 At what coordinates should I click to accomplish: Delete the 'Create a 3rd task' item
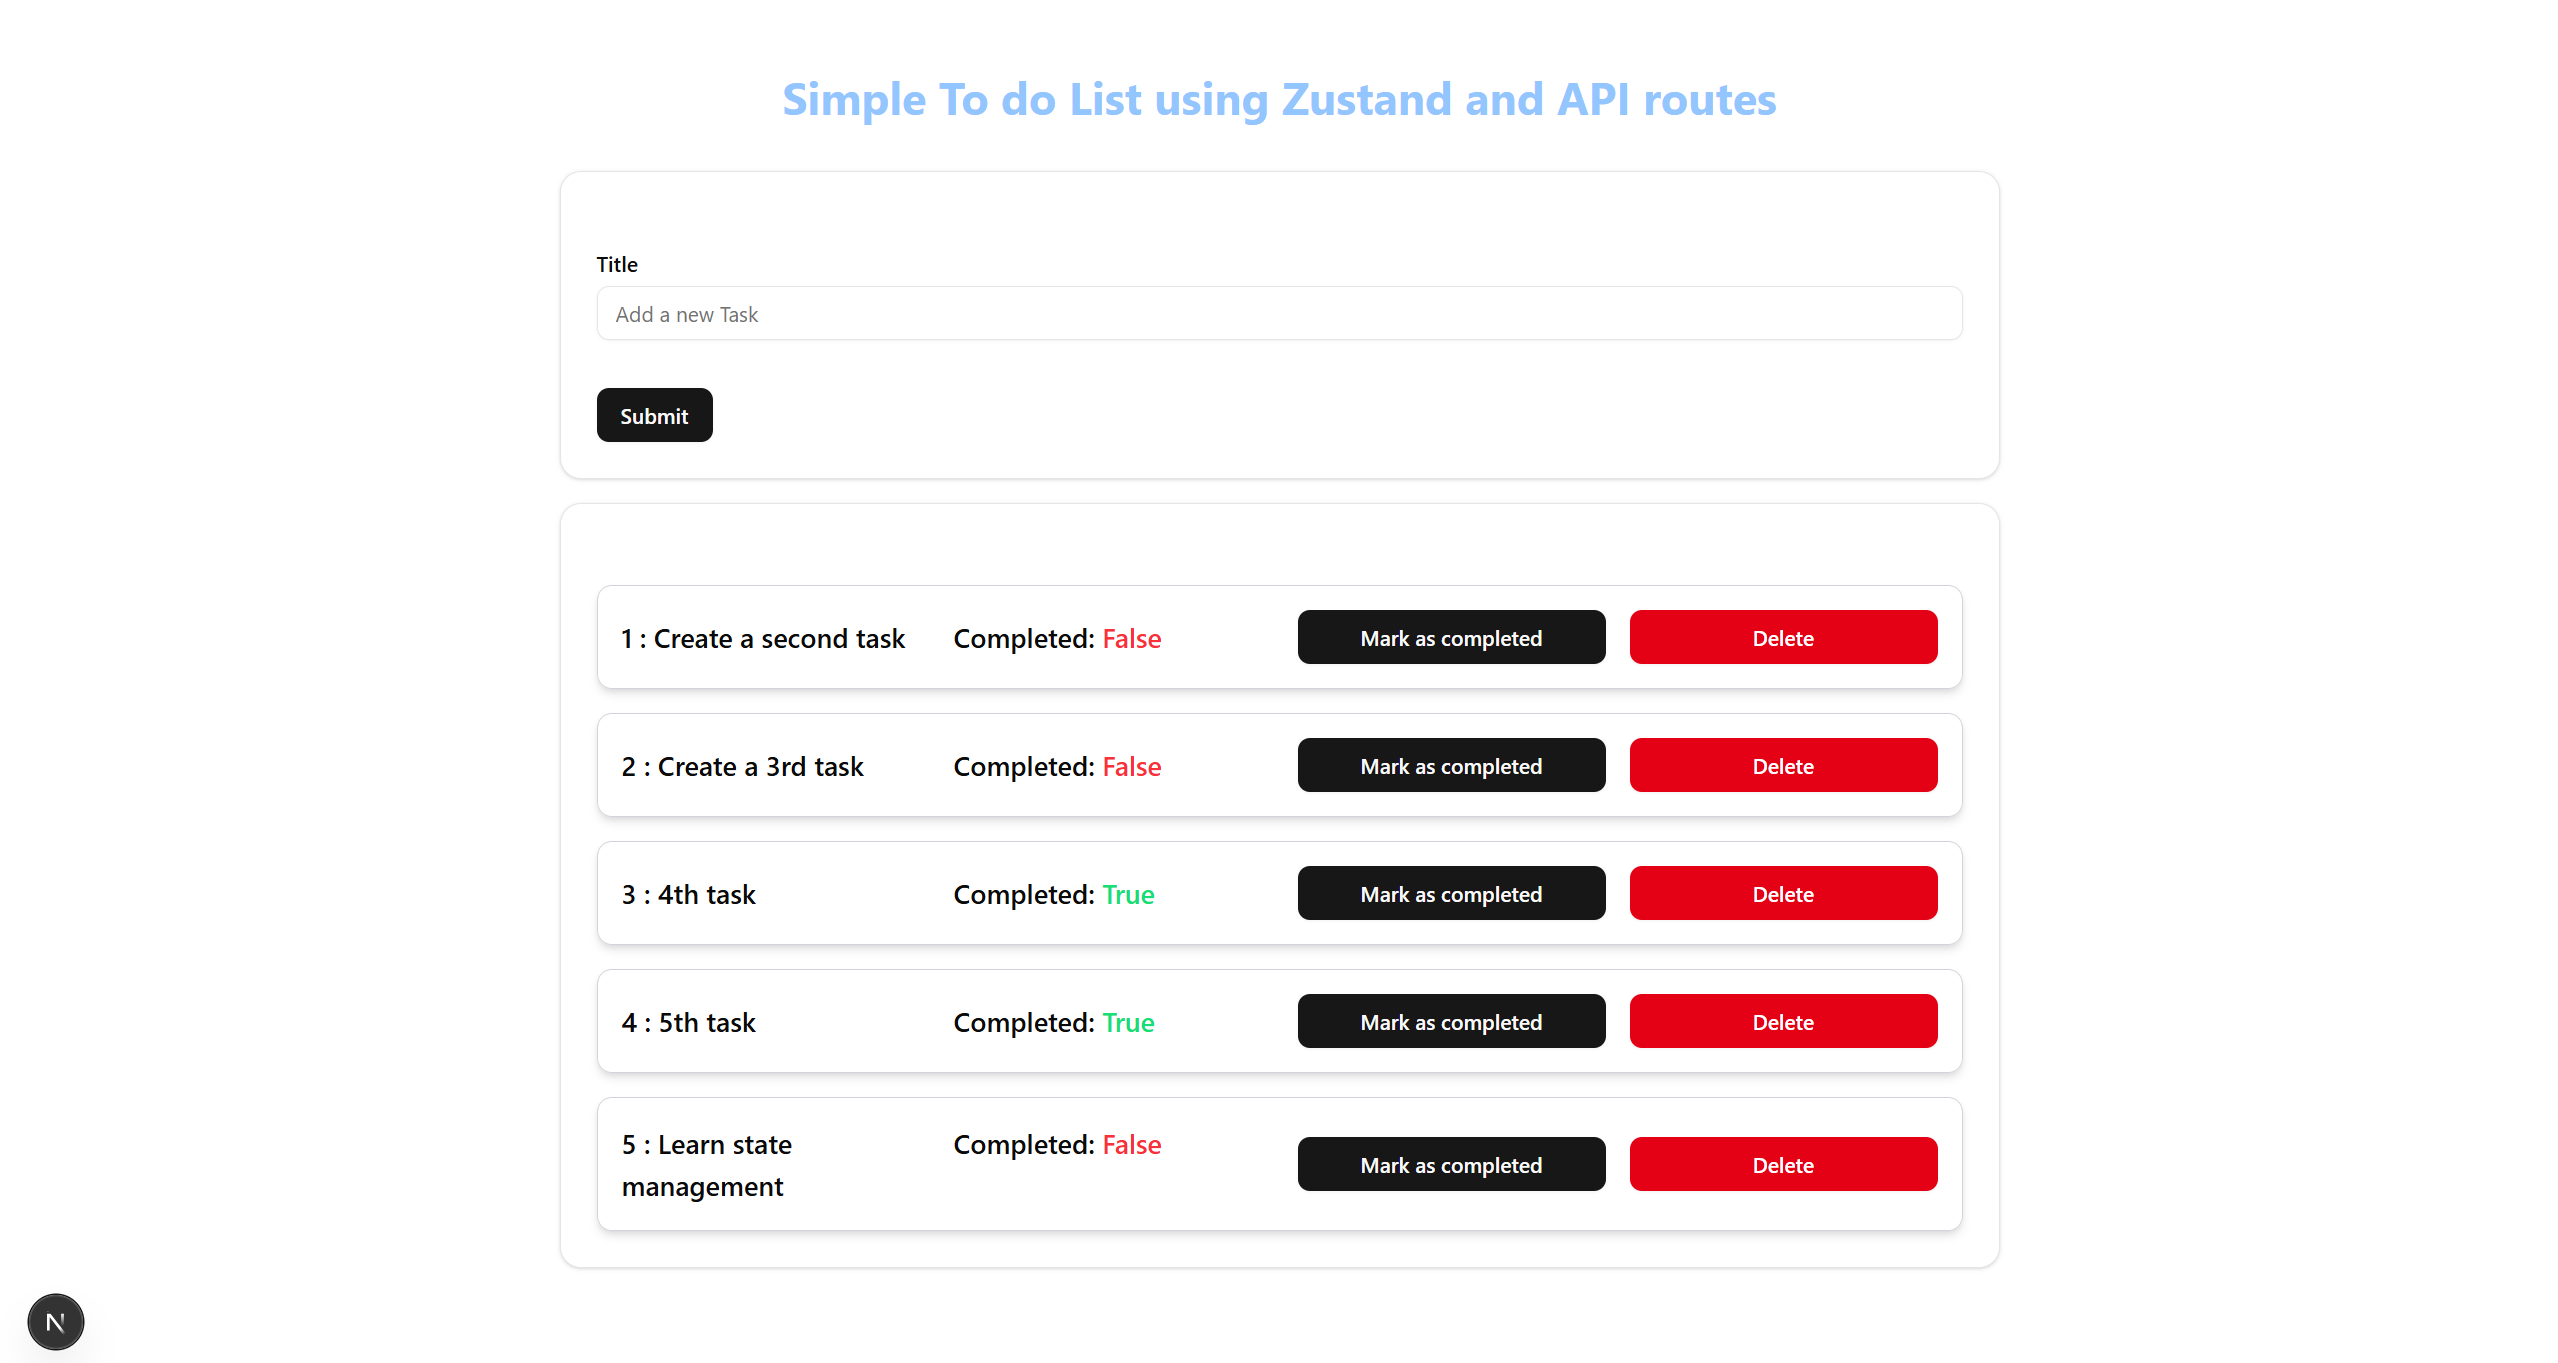1783,766
